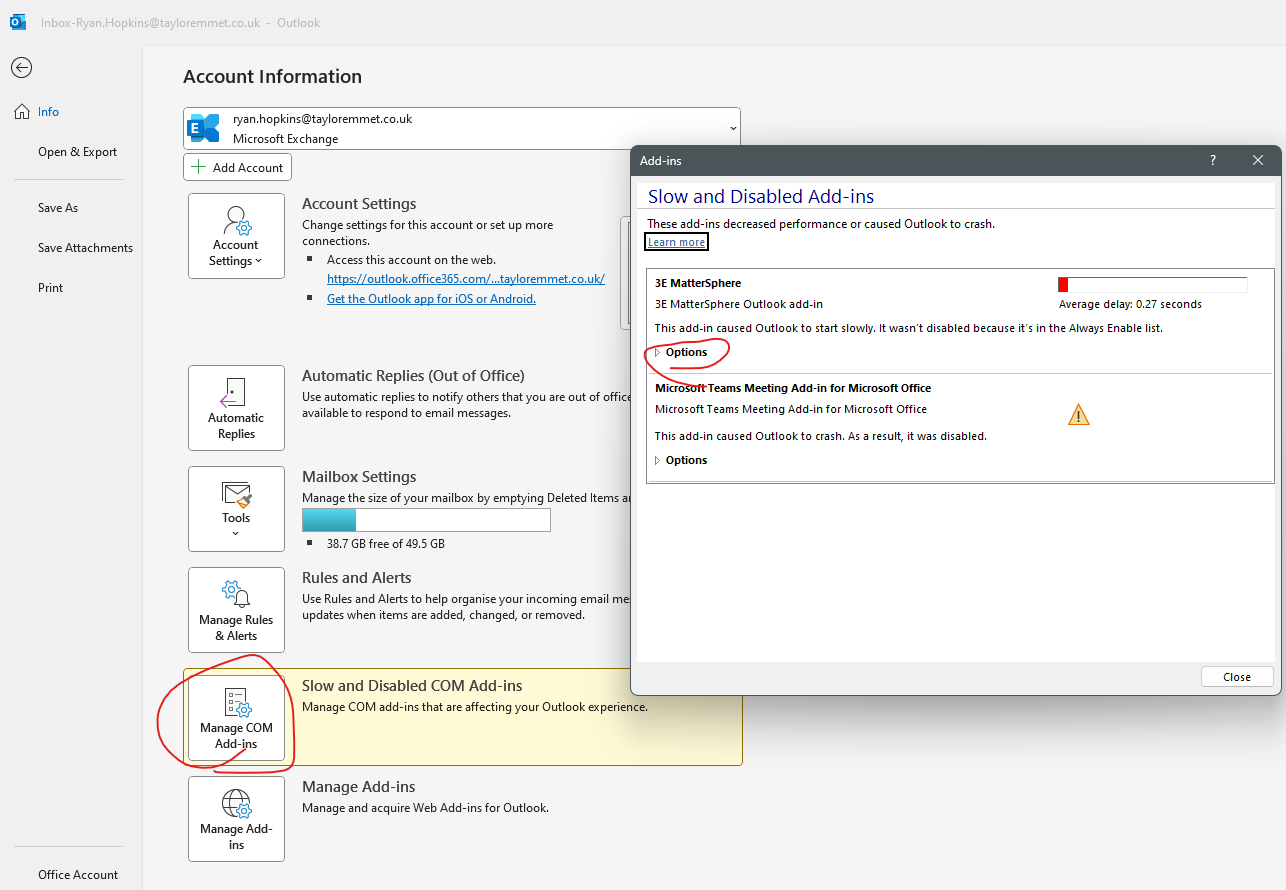Click the warning icon beside the Teams add-in
This screenshot has width=1286, height=890.
(x=1078, y=414)
